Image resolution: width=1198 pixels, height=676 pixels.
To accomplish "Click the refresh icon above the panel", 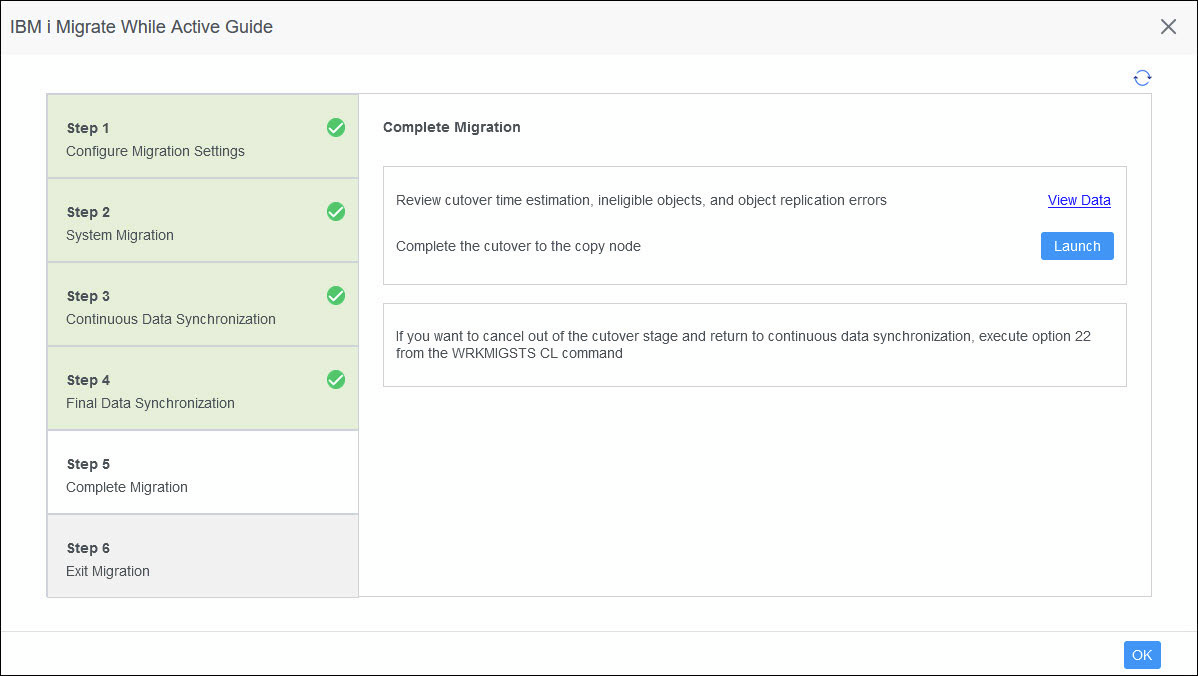I will 1142,78.
